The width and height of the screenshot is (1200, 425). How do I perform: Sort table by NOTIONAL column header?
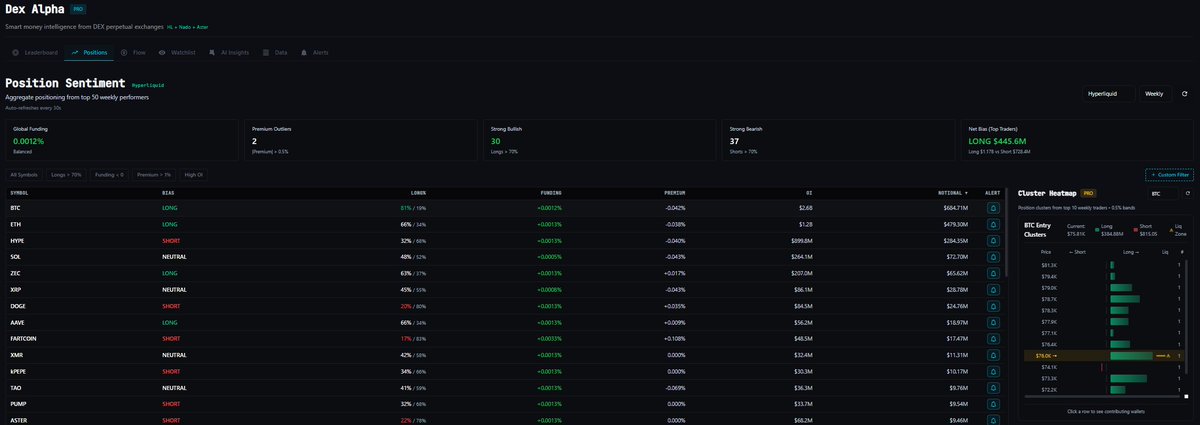pos(952,192)
